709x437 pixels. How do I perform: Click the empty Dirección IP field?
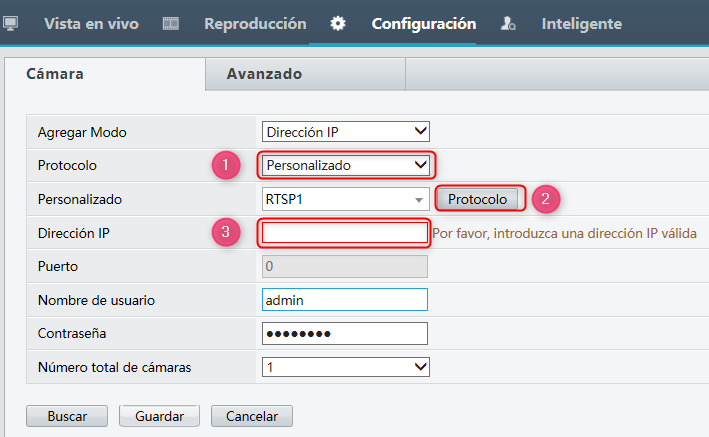(x=345, y=233)
